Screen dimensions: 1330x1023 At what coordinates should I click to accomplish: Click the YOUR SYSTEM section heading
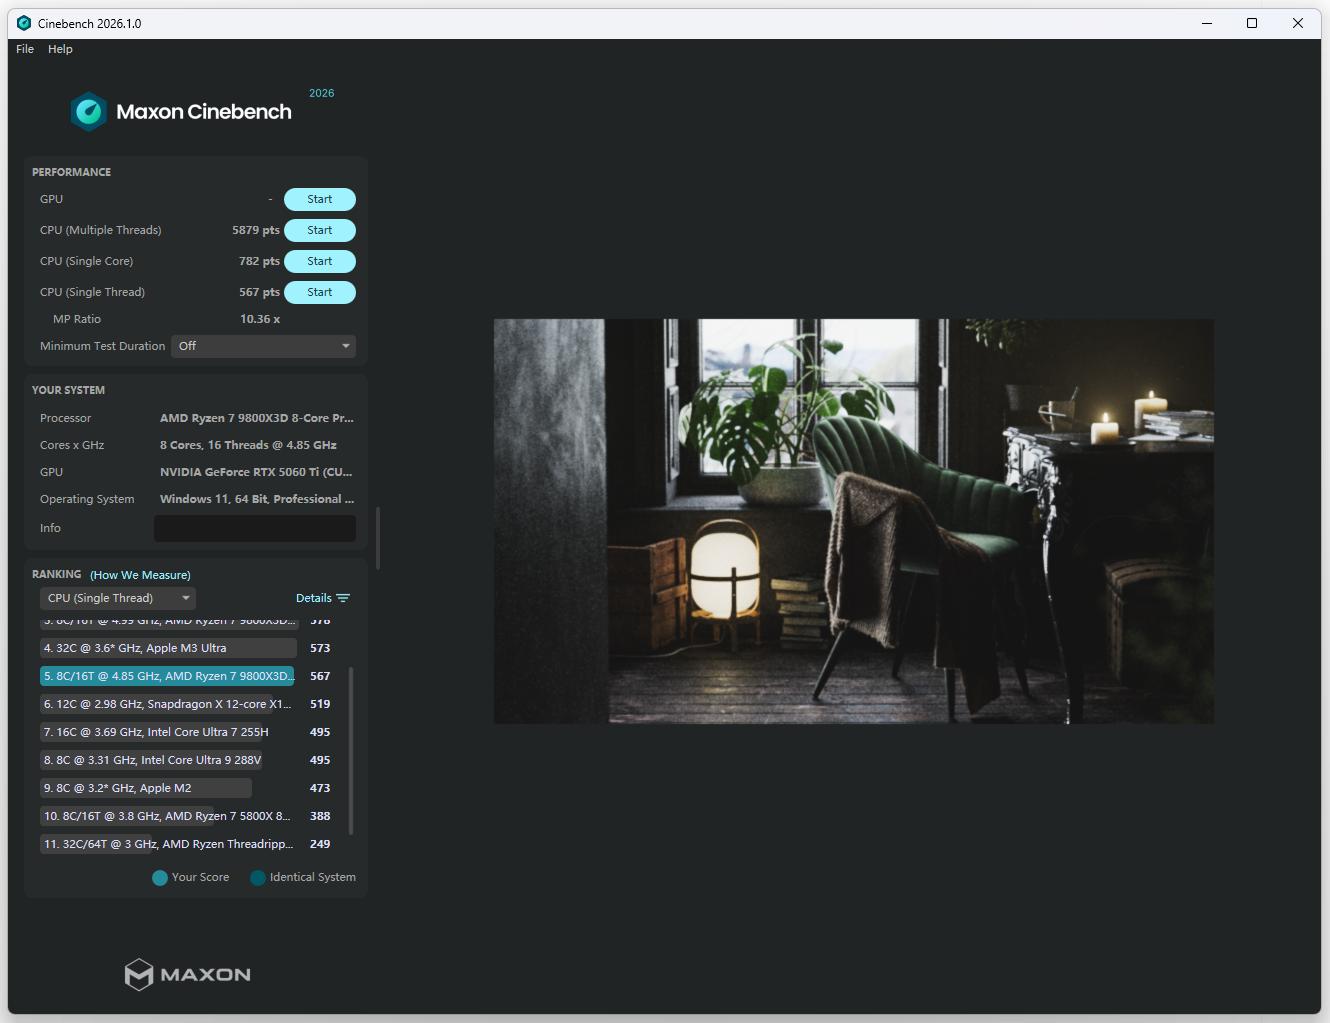(68, 390)
